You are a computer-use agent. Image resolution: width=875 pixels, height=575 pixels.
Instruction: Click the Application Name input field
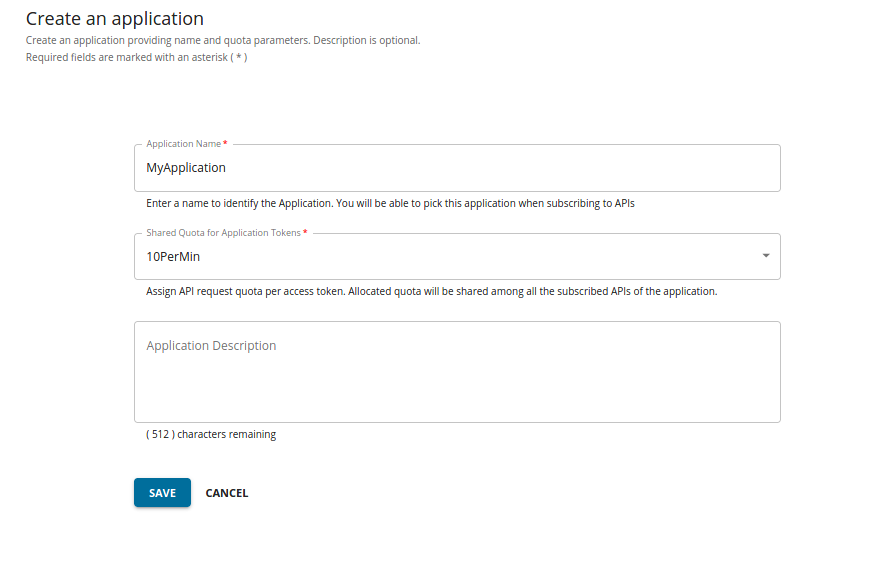(x=456, y=168)
